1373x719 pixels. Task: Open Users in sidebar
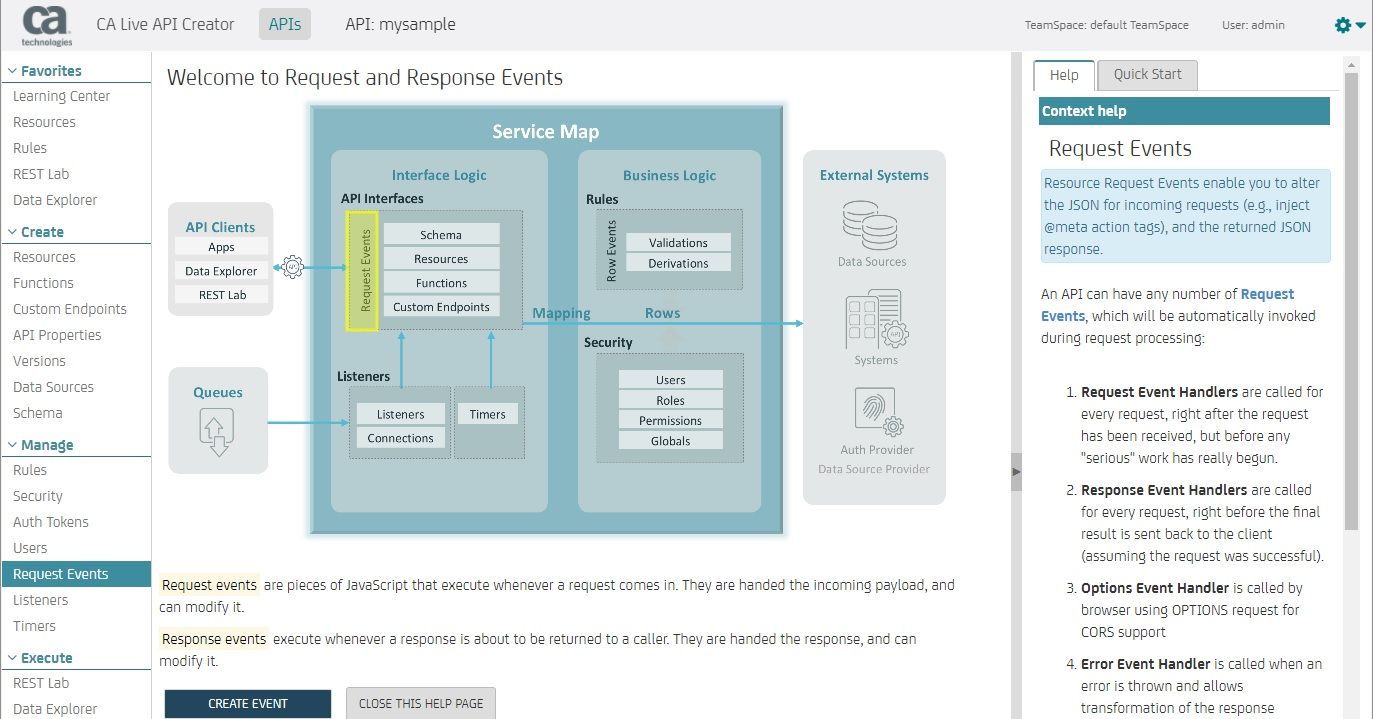point(30,548)
